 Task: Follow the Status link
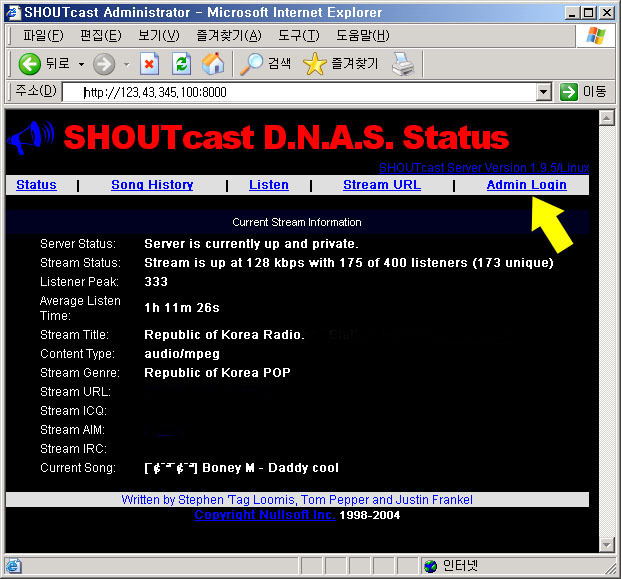(36, 185)
